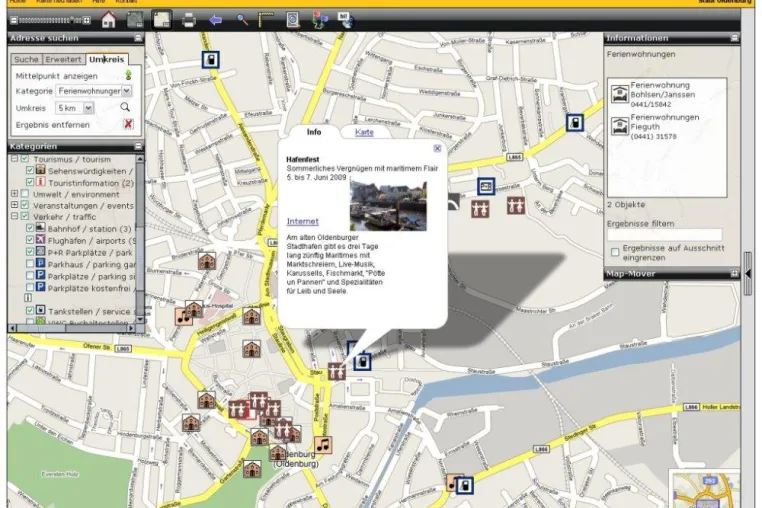Click the Kategorien vertical scrollbar
This screenshot has width=762, height=508.
tap(140, 239)
